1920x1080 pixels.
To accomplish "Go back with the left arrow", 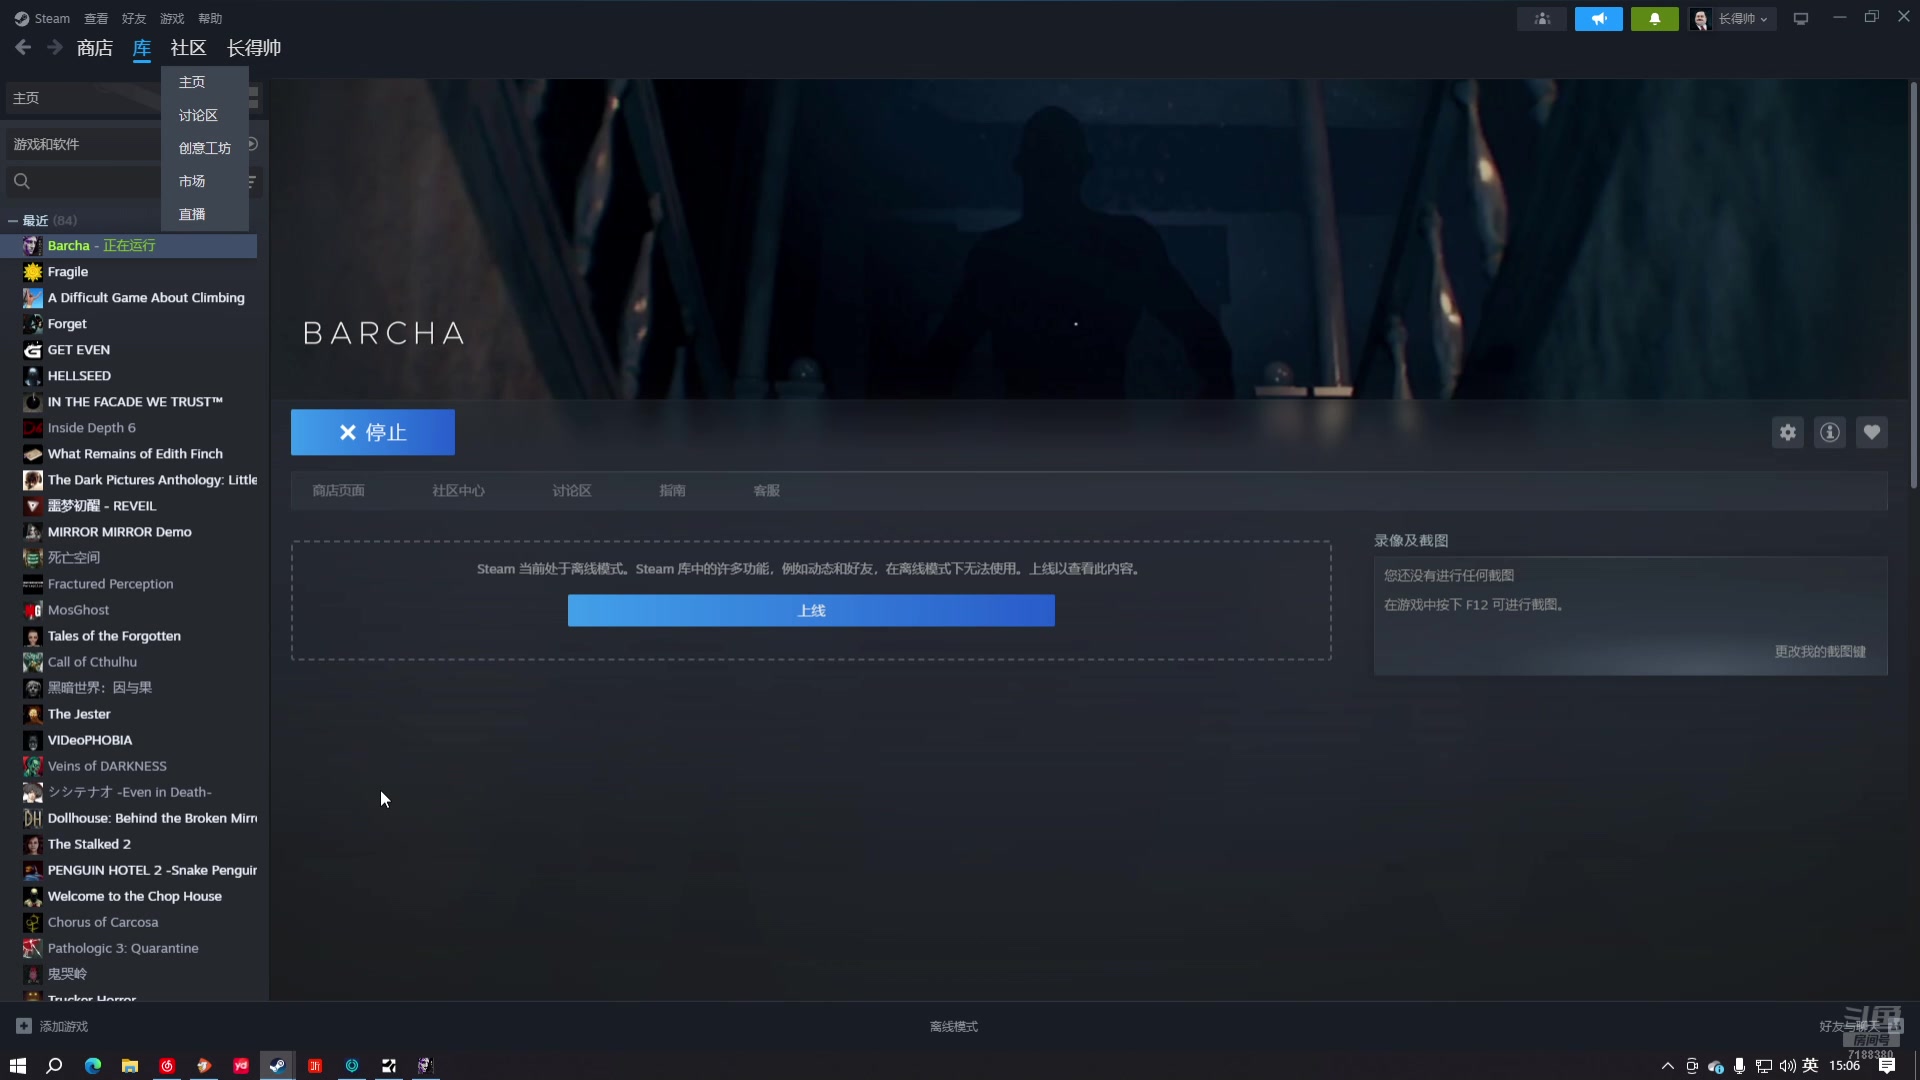I will pyautogui.click(x=23, y=47).
